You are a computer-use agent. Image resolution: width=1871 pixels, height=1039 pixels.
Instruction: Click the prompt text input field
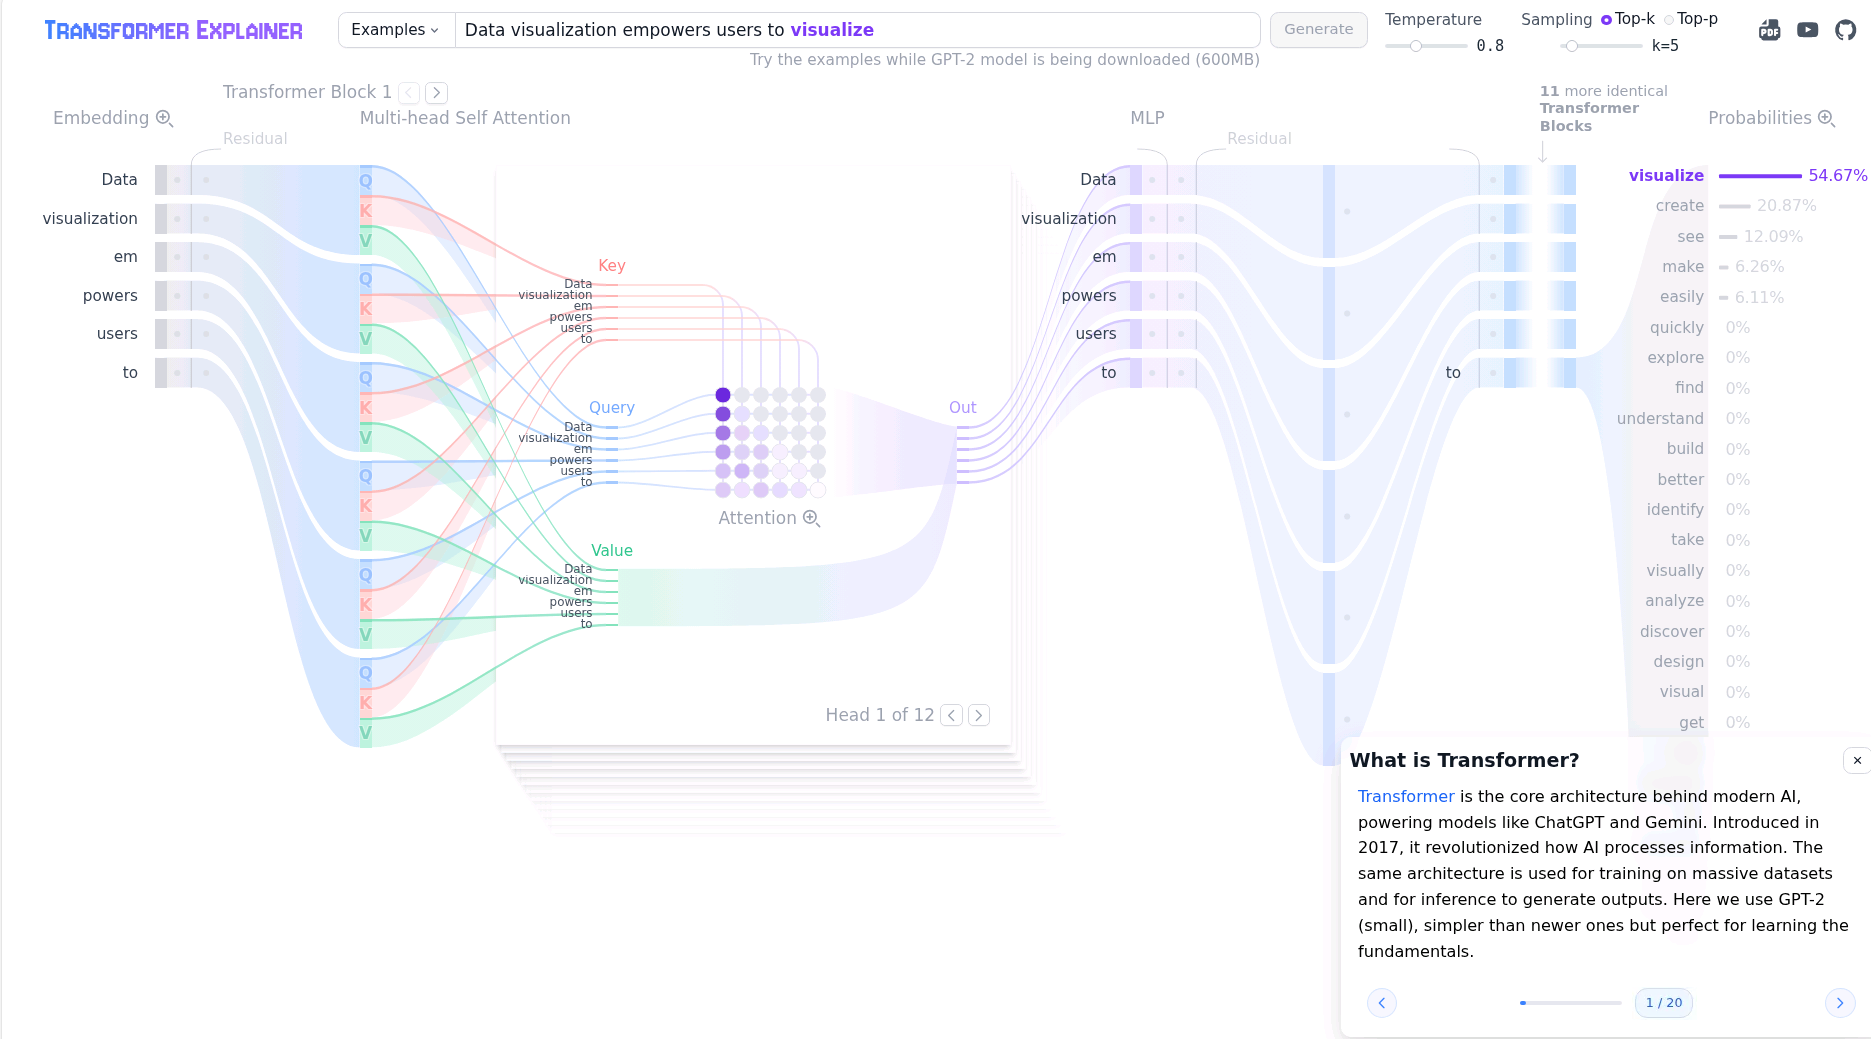click(x=856, y=30)
